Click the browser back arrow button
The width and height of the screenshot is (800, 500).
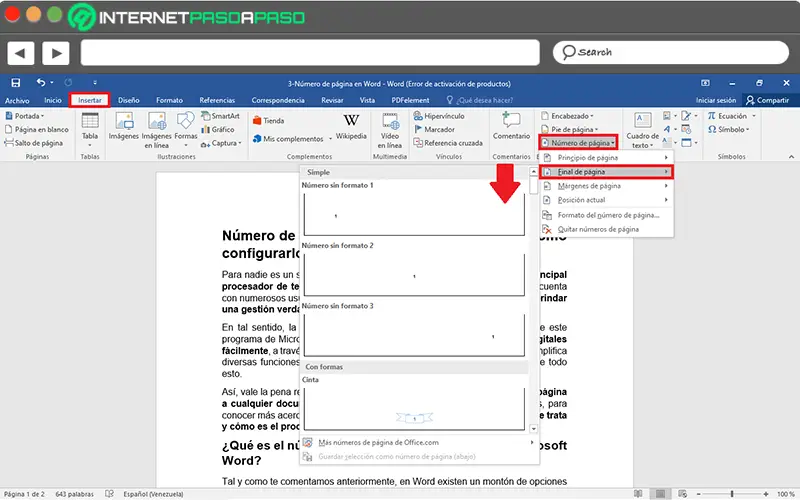click(x=20, y=53)
